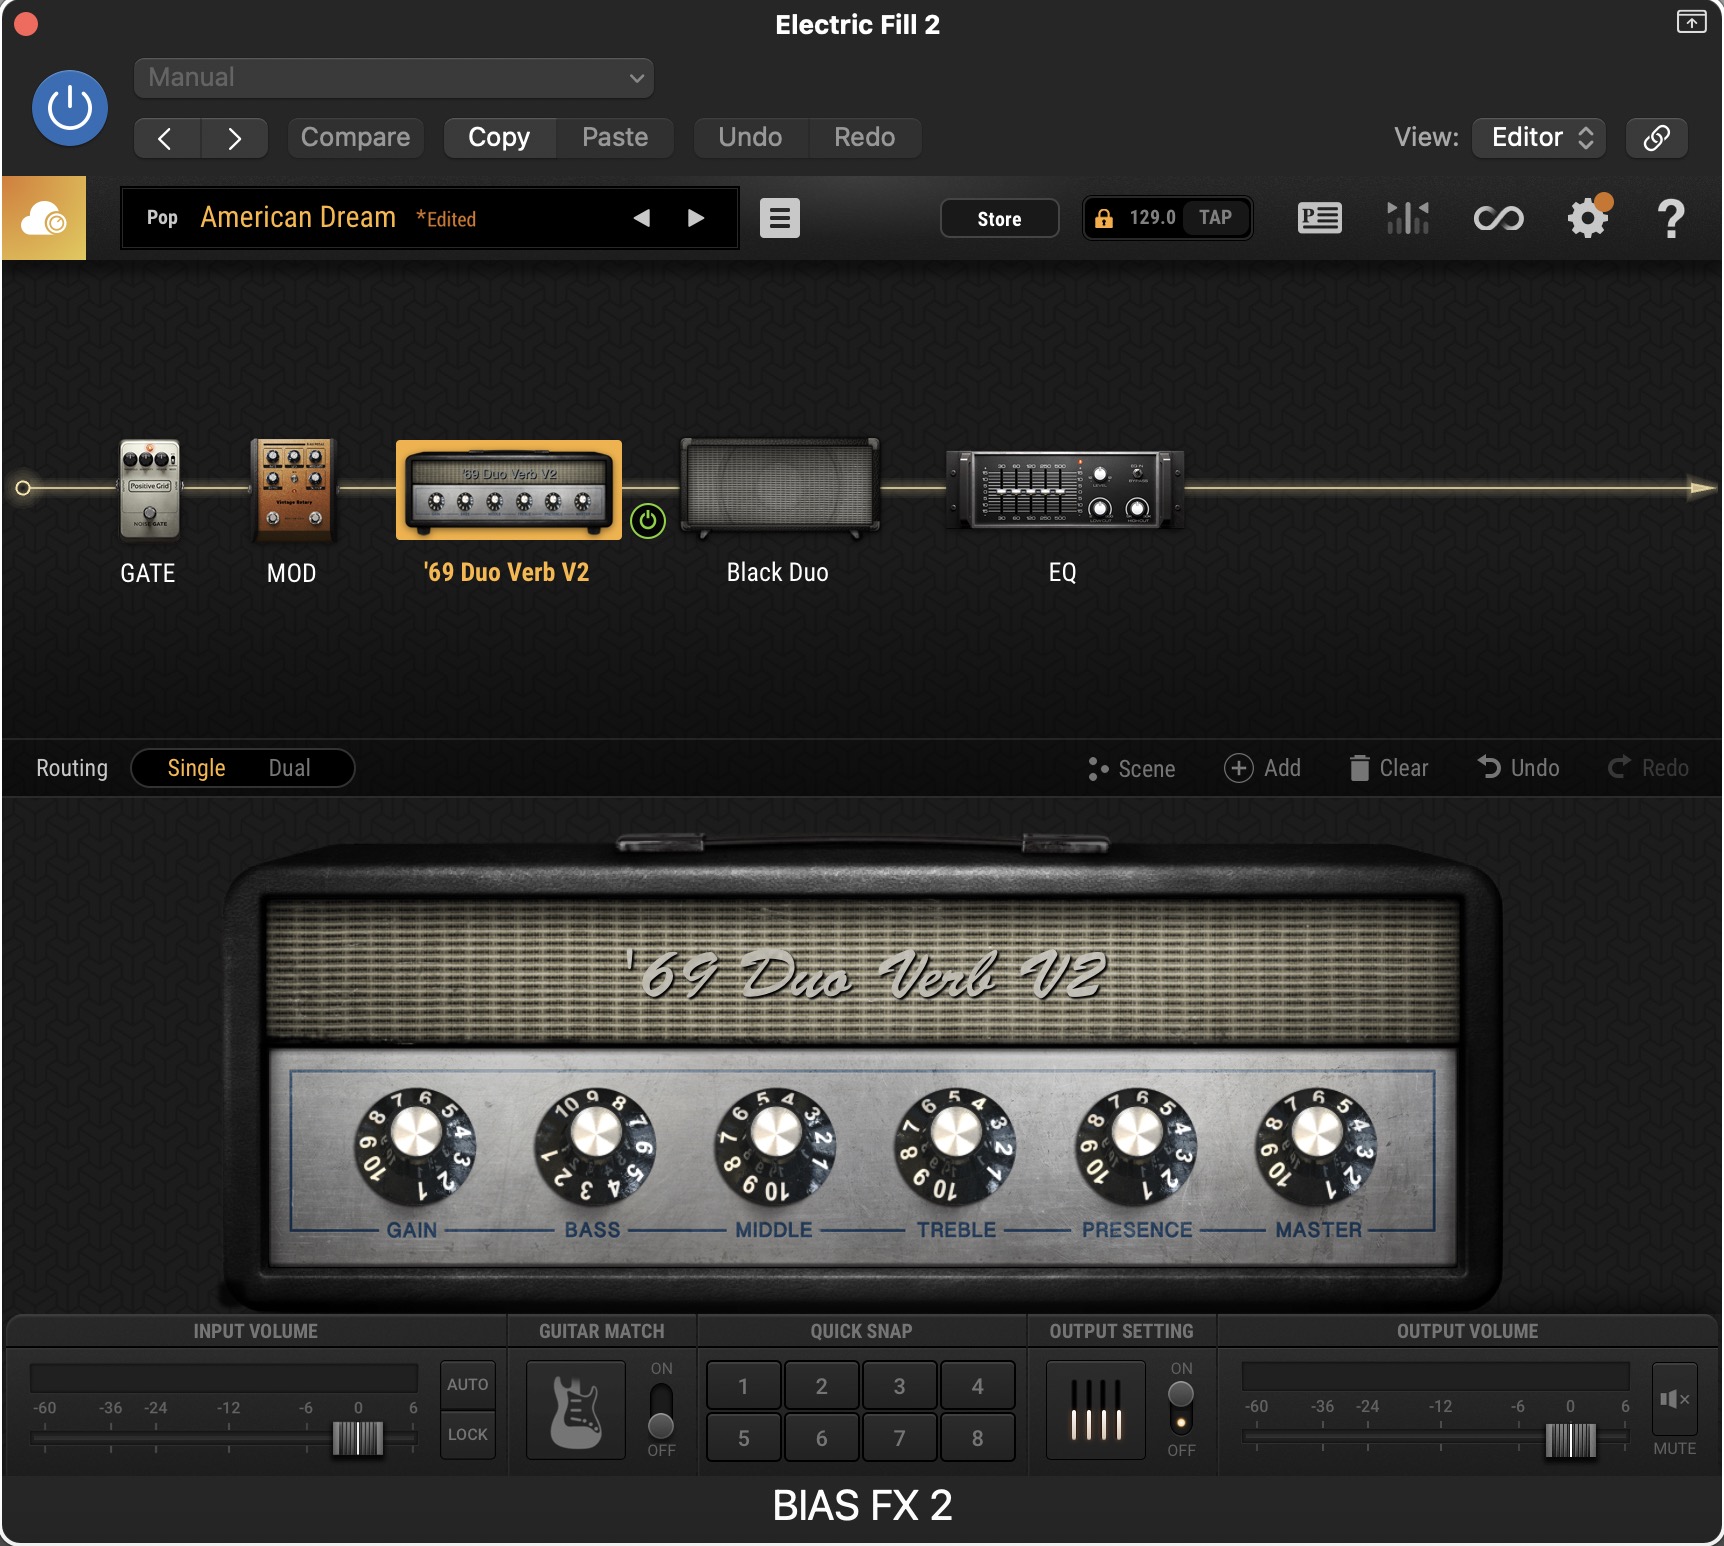
Task: Select the next preset with right triangle
Action: (x=696, y=218)
